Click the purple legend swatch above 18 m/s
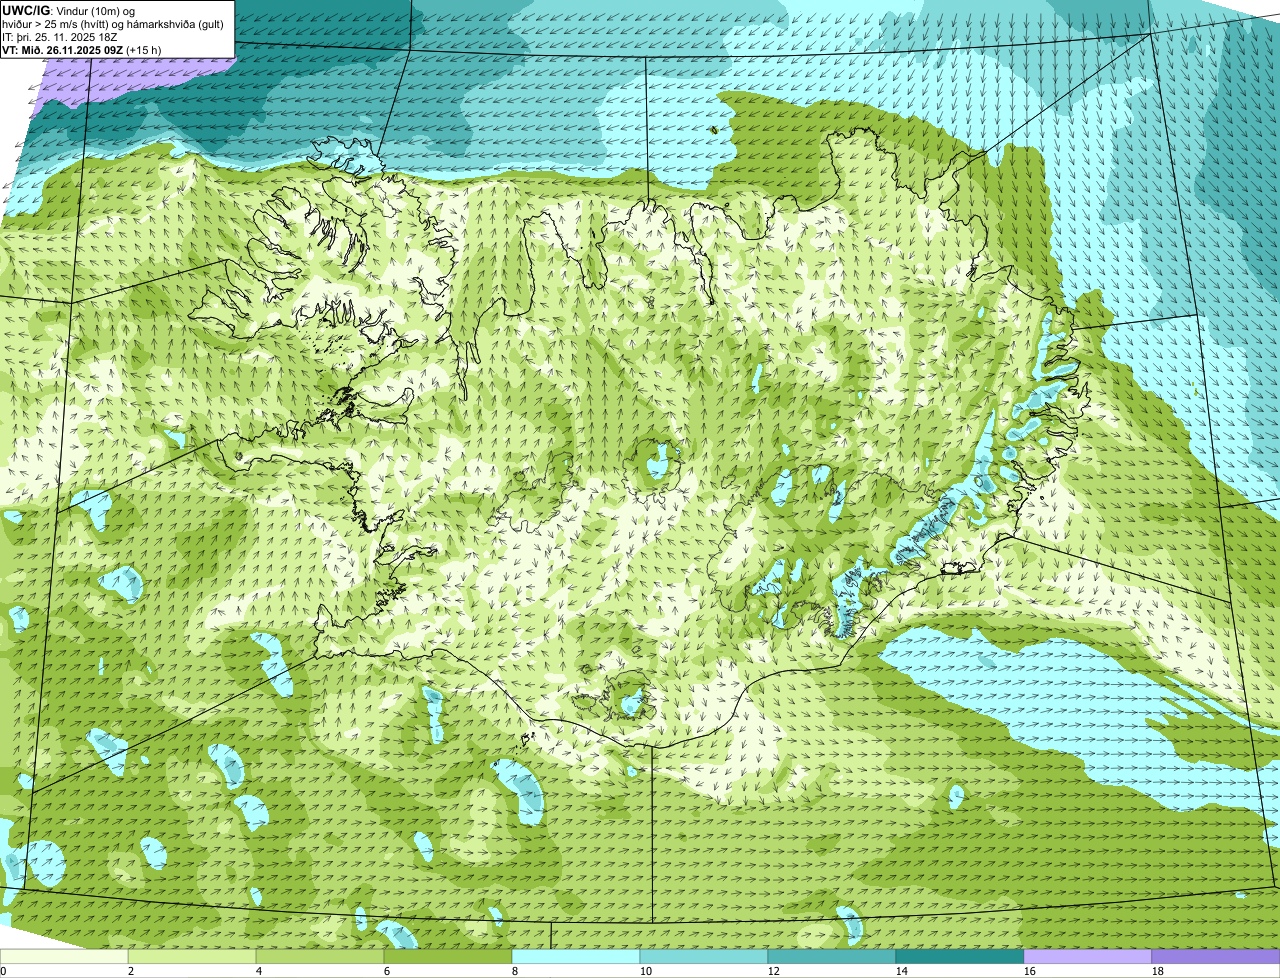This screenshot has height=978, width=1280. pyautogui.click(x=1216, y=956)
